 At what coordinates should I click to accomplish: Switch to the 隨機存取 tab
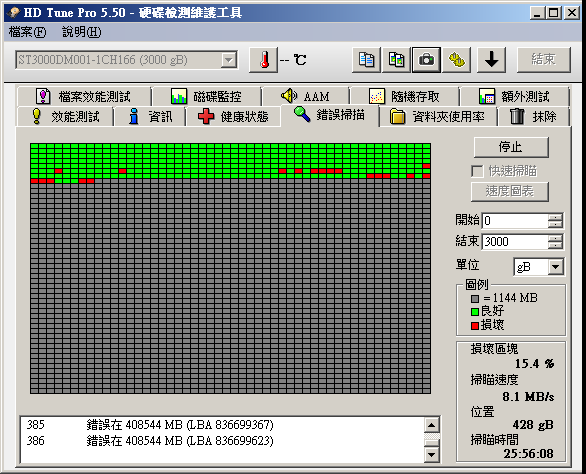click(x=404, y=96)
